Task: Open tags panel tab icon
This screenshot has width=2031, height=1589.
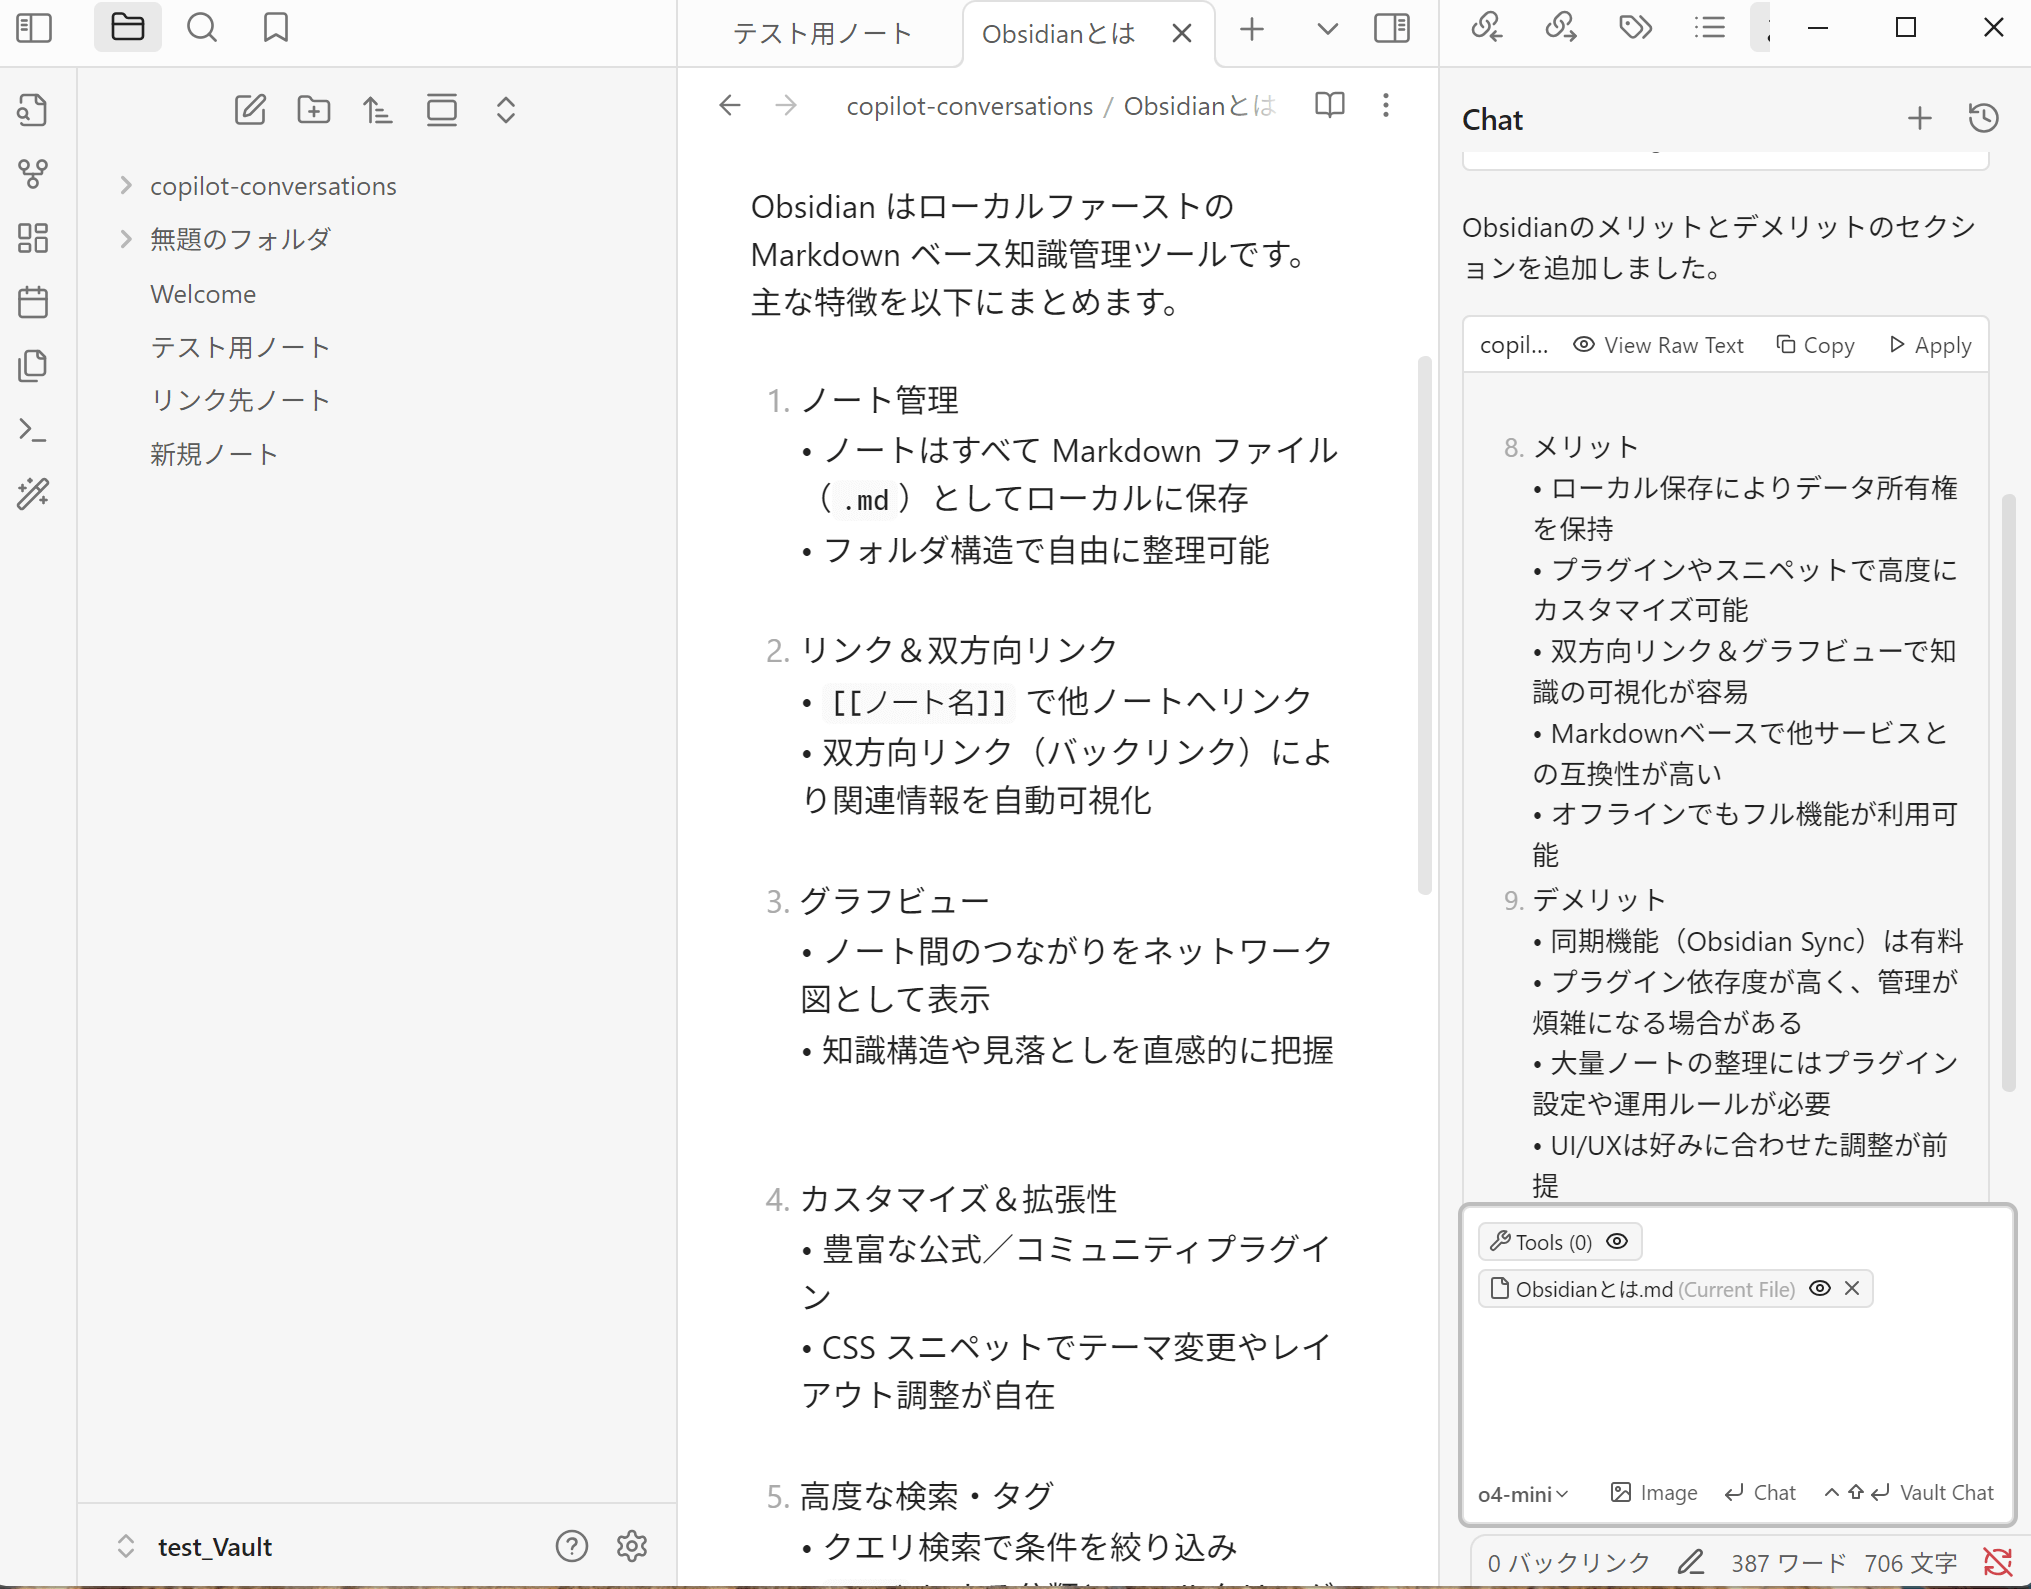Action: point(1636,28)
